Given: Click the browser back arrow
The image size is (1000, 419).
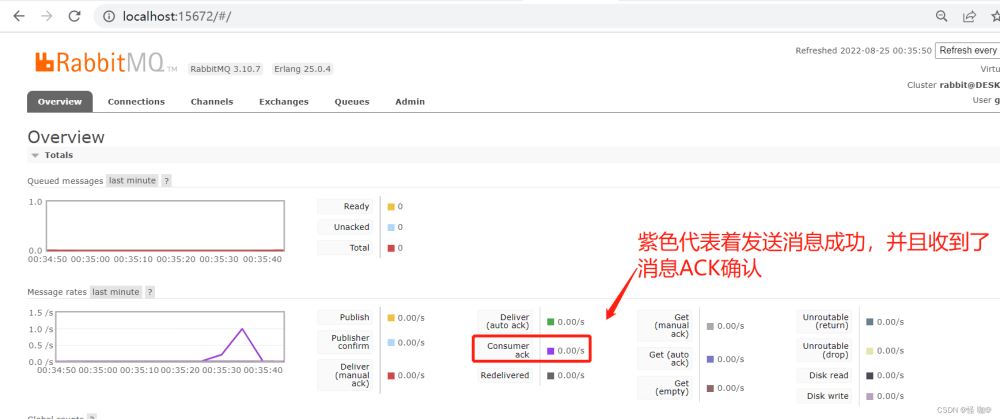Looking at the screenshot, I should pyautogui.click(x=18, y=16).
